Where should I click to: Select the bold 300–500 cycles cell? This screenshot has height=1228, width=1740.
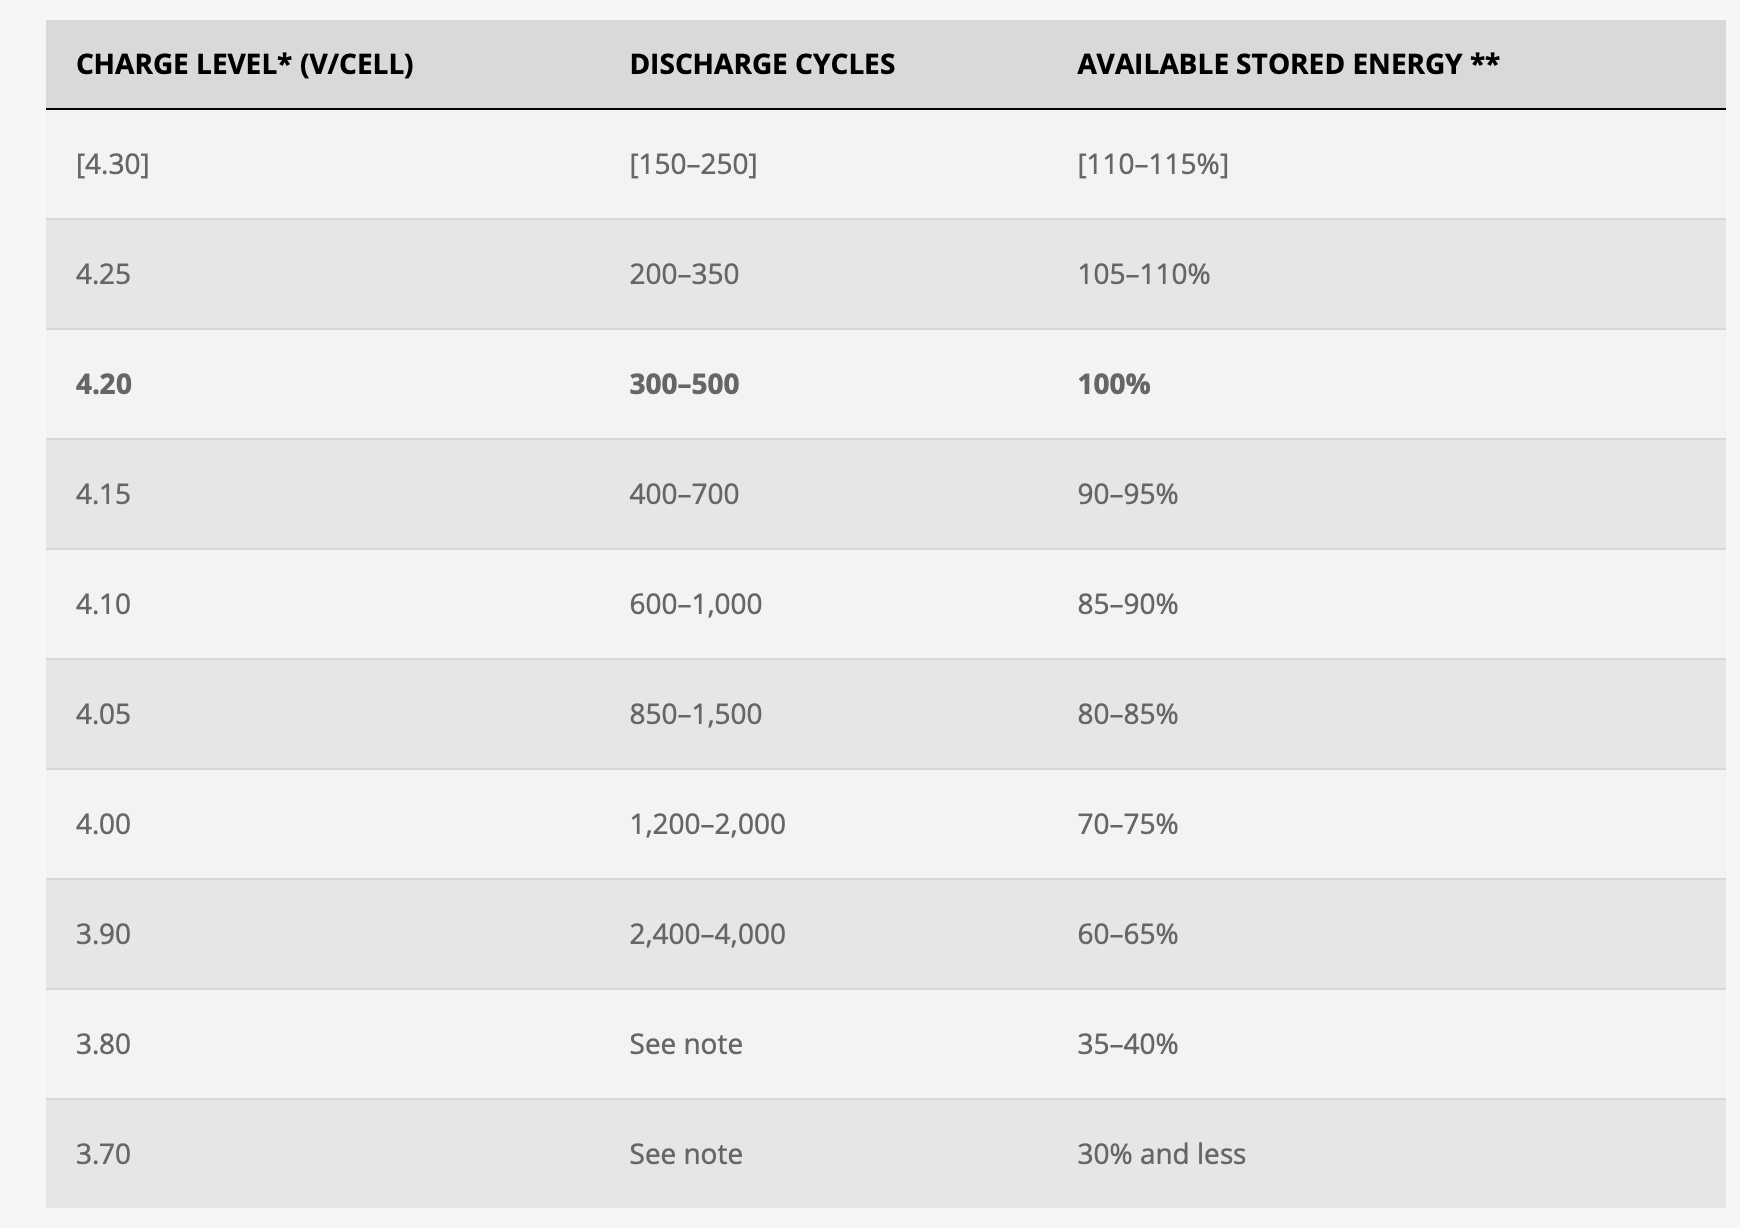coord(684,384)
